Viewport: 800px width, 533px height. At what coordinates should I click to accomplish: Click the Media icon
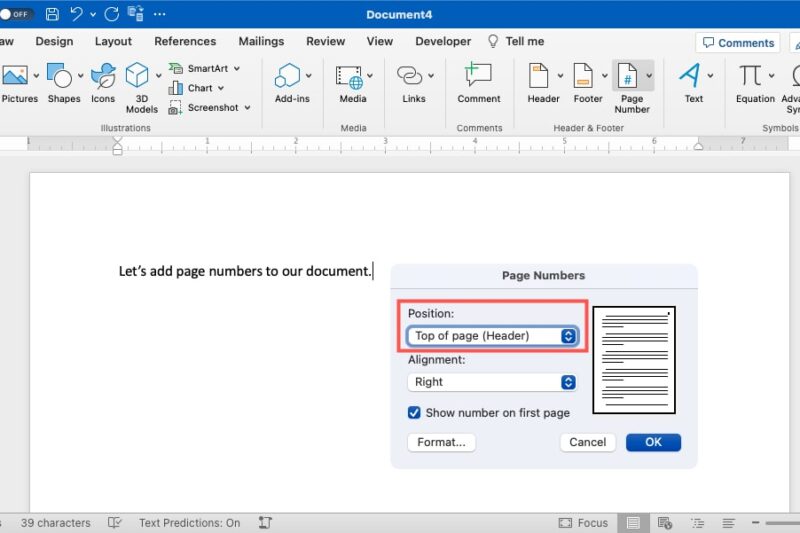[349, 77]
